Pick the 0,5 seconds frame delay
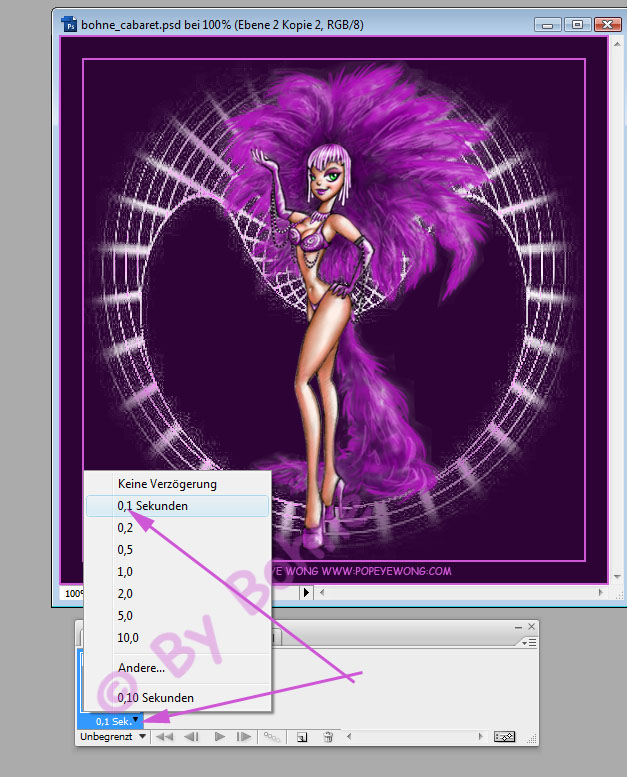This screenshot has height=777, width=627. pyautogui.click(x=125, y=550)
